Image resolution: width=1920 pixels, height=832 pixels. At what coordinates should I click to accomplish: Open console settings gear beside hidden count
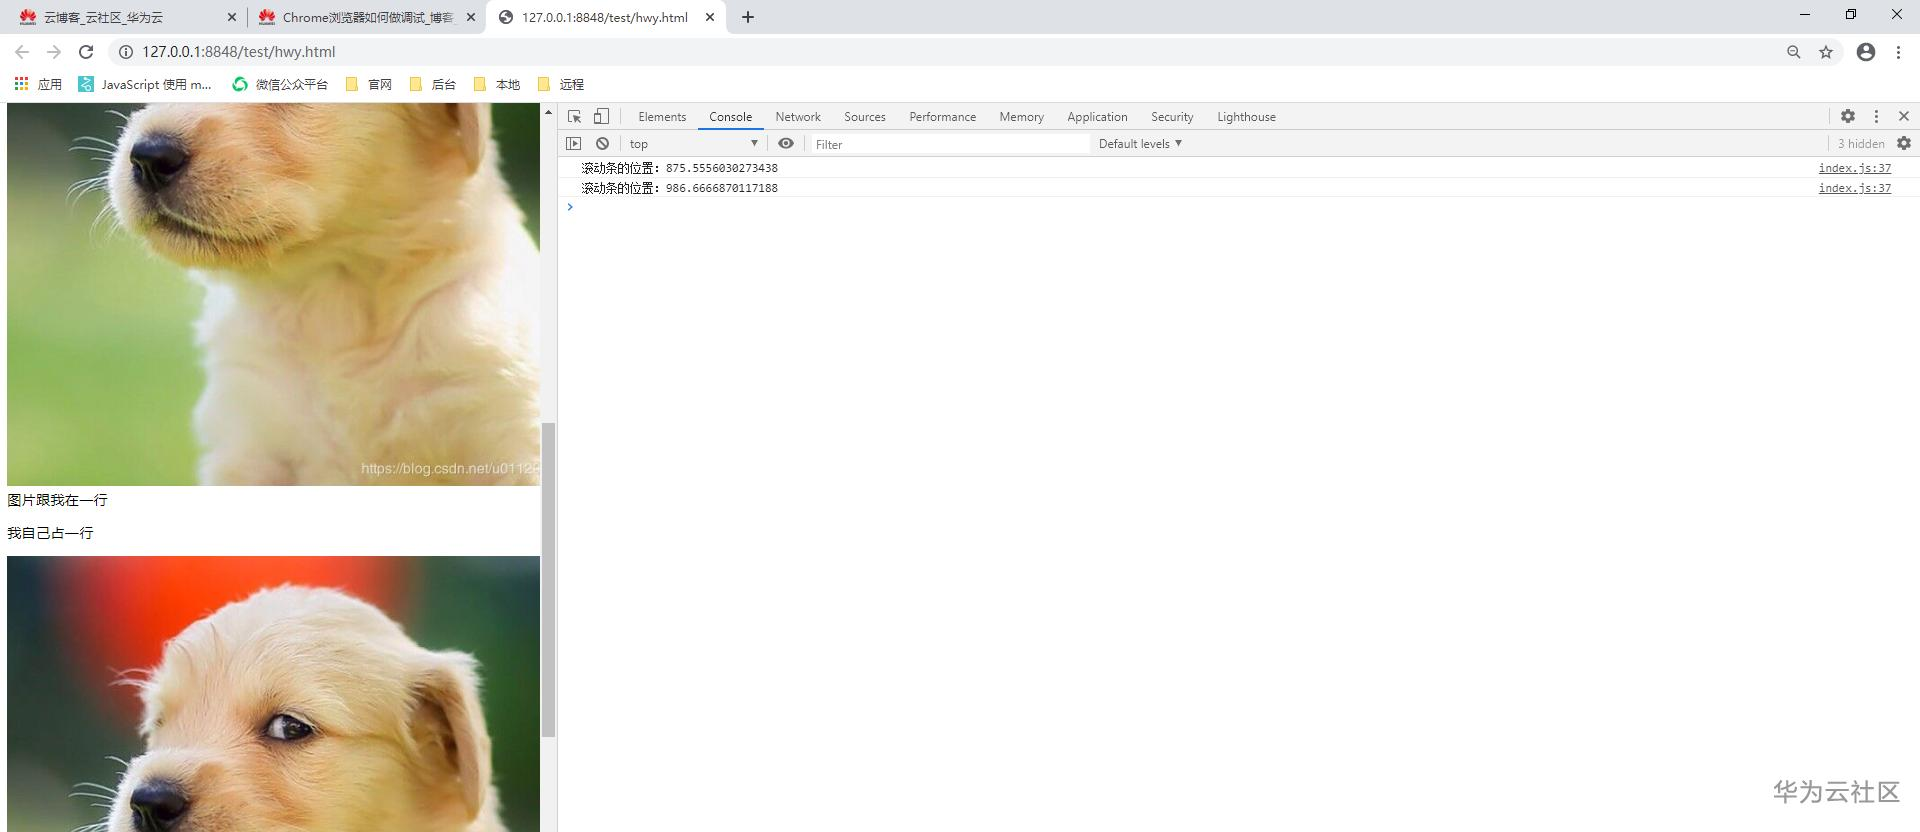(x=1904, y=144)
